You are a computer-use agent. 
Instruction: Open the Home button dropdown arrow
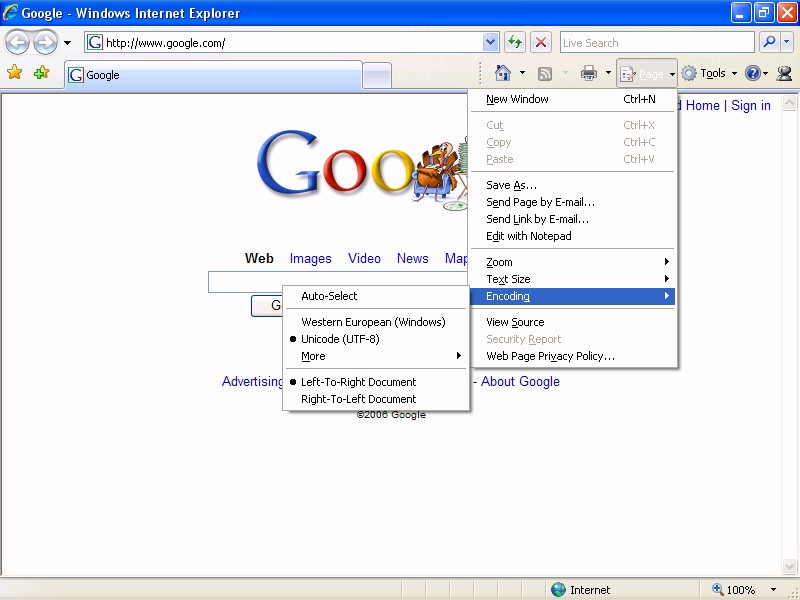(522, 73)
